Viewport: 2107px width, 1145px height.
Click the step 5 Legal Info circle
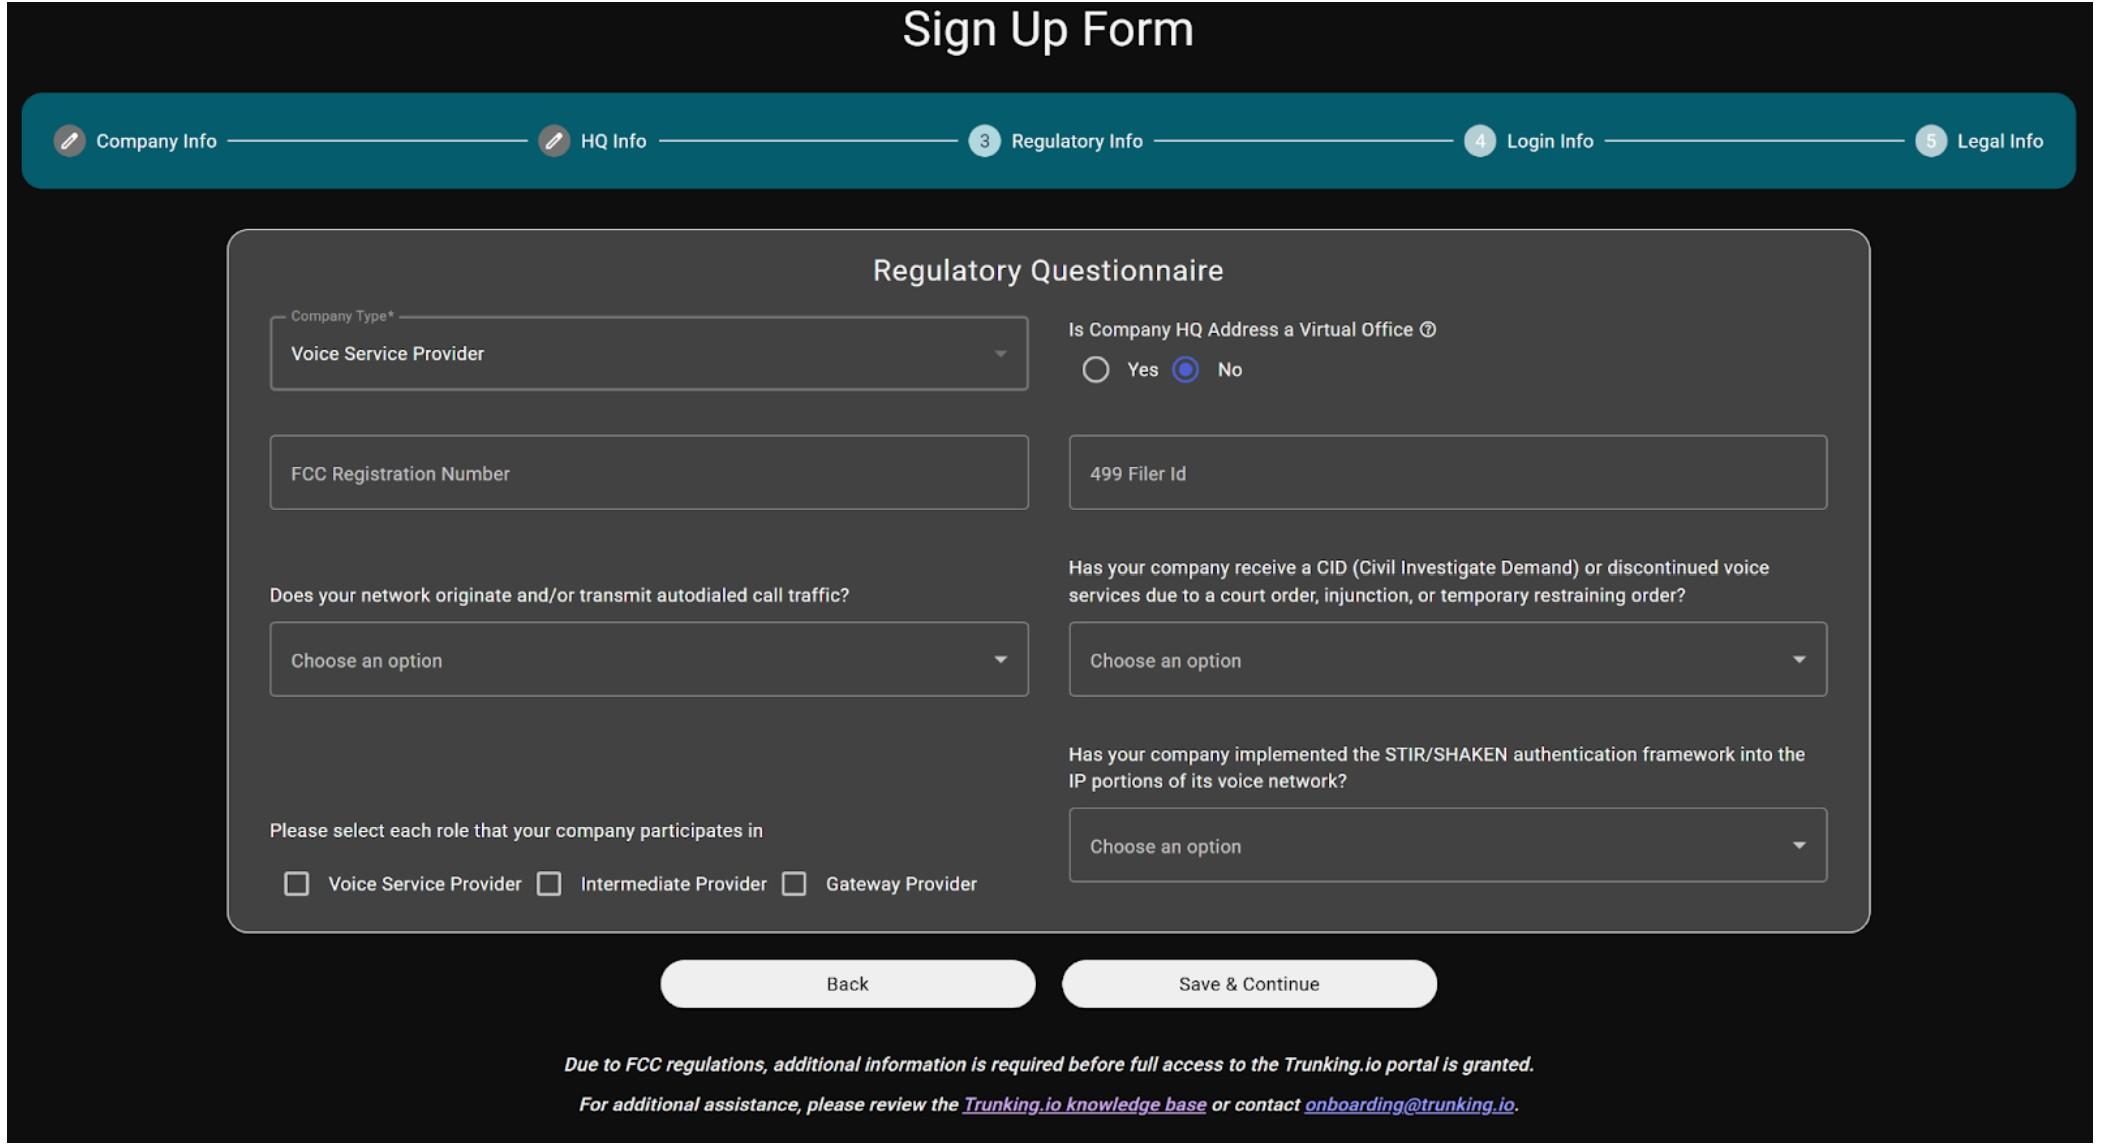1930,141
